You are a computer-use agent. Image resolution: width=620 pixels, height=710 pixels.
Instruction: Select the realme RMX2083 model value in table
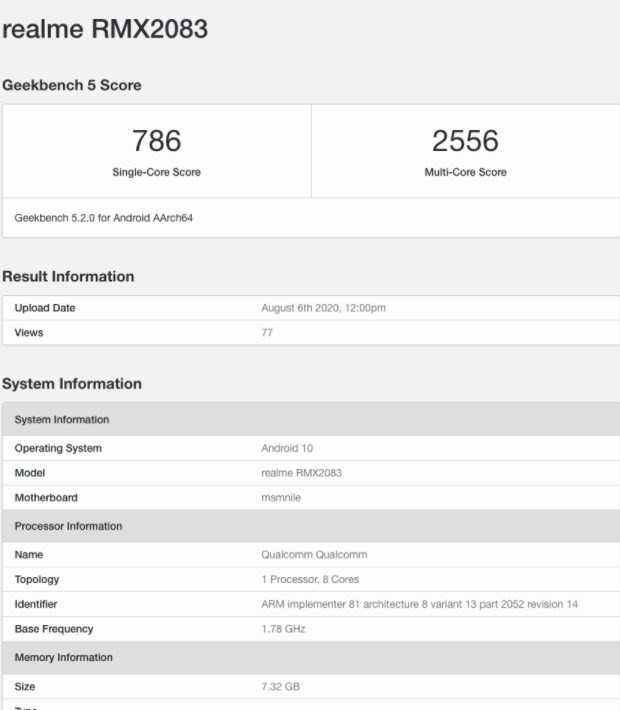[302, 473]
